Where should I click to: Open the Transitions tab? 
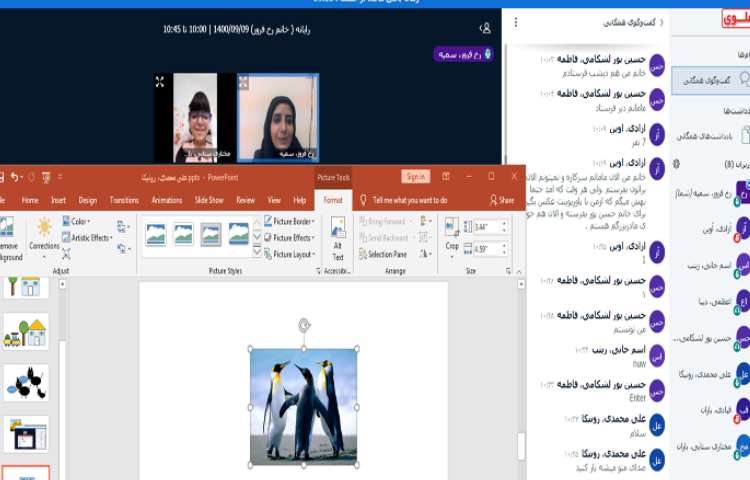click(x=124, y=200)
